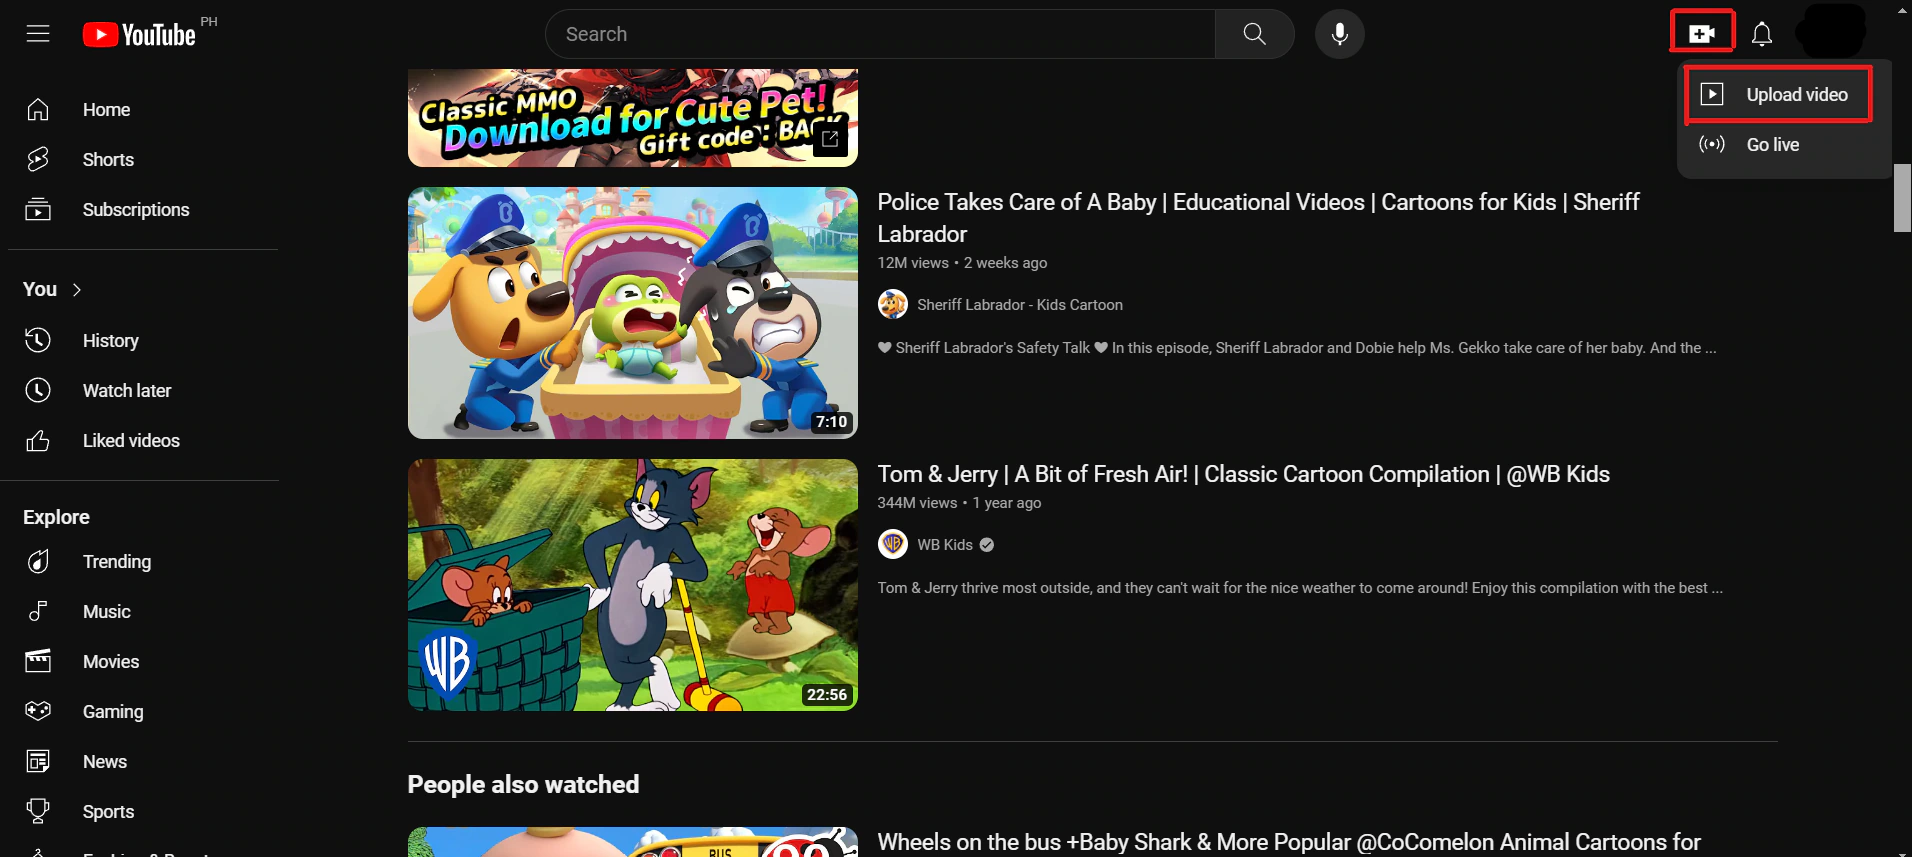Click the Liked videos thumbs-up icon
Image resolution: width=1912 pixels, height=857 pixels.
38,440
